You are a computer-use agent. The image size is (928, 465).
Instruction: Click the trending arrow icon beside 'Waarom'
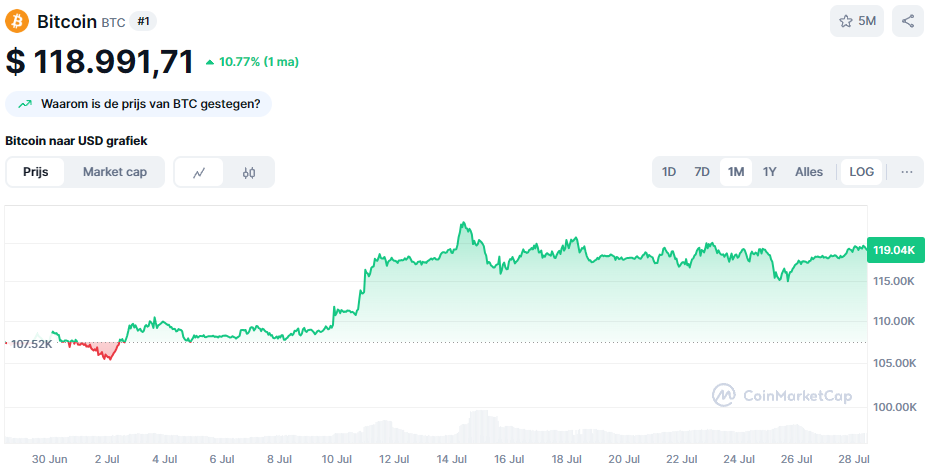[25, 104]
